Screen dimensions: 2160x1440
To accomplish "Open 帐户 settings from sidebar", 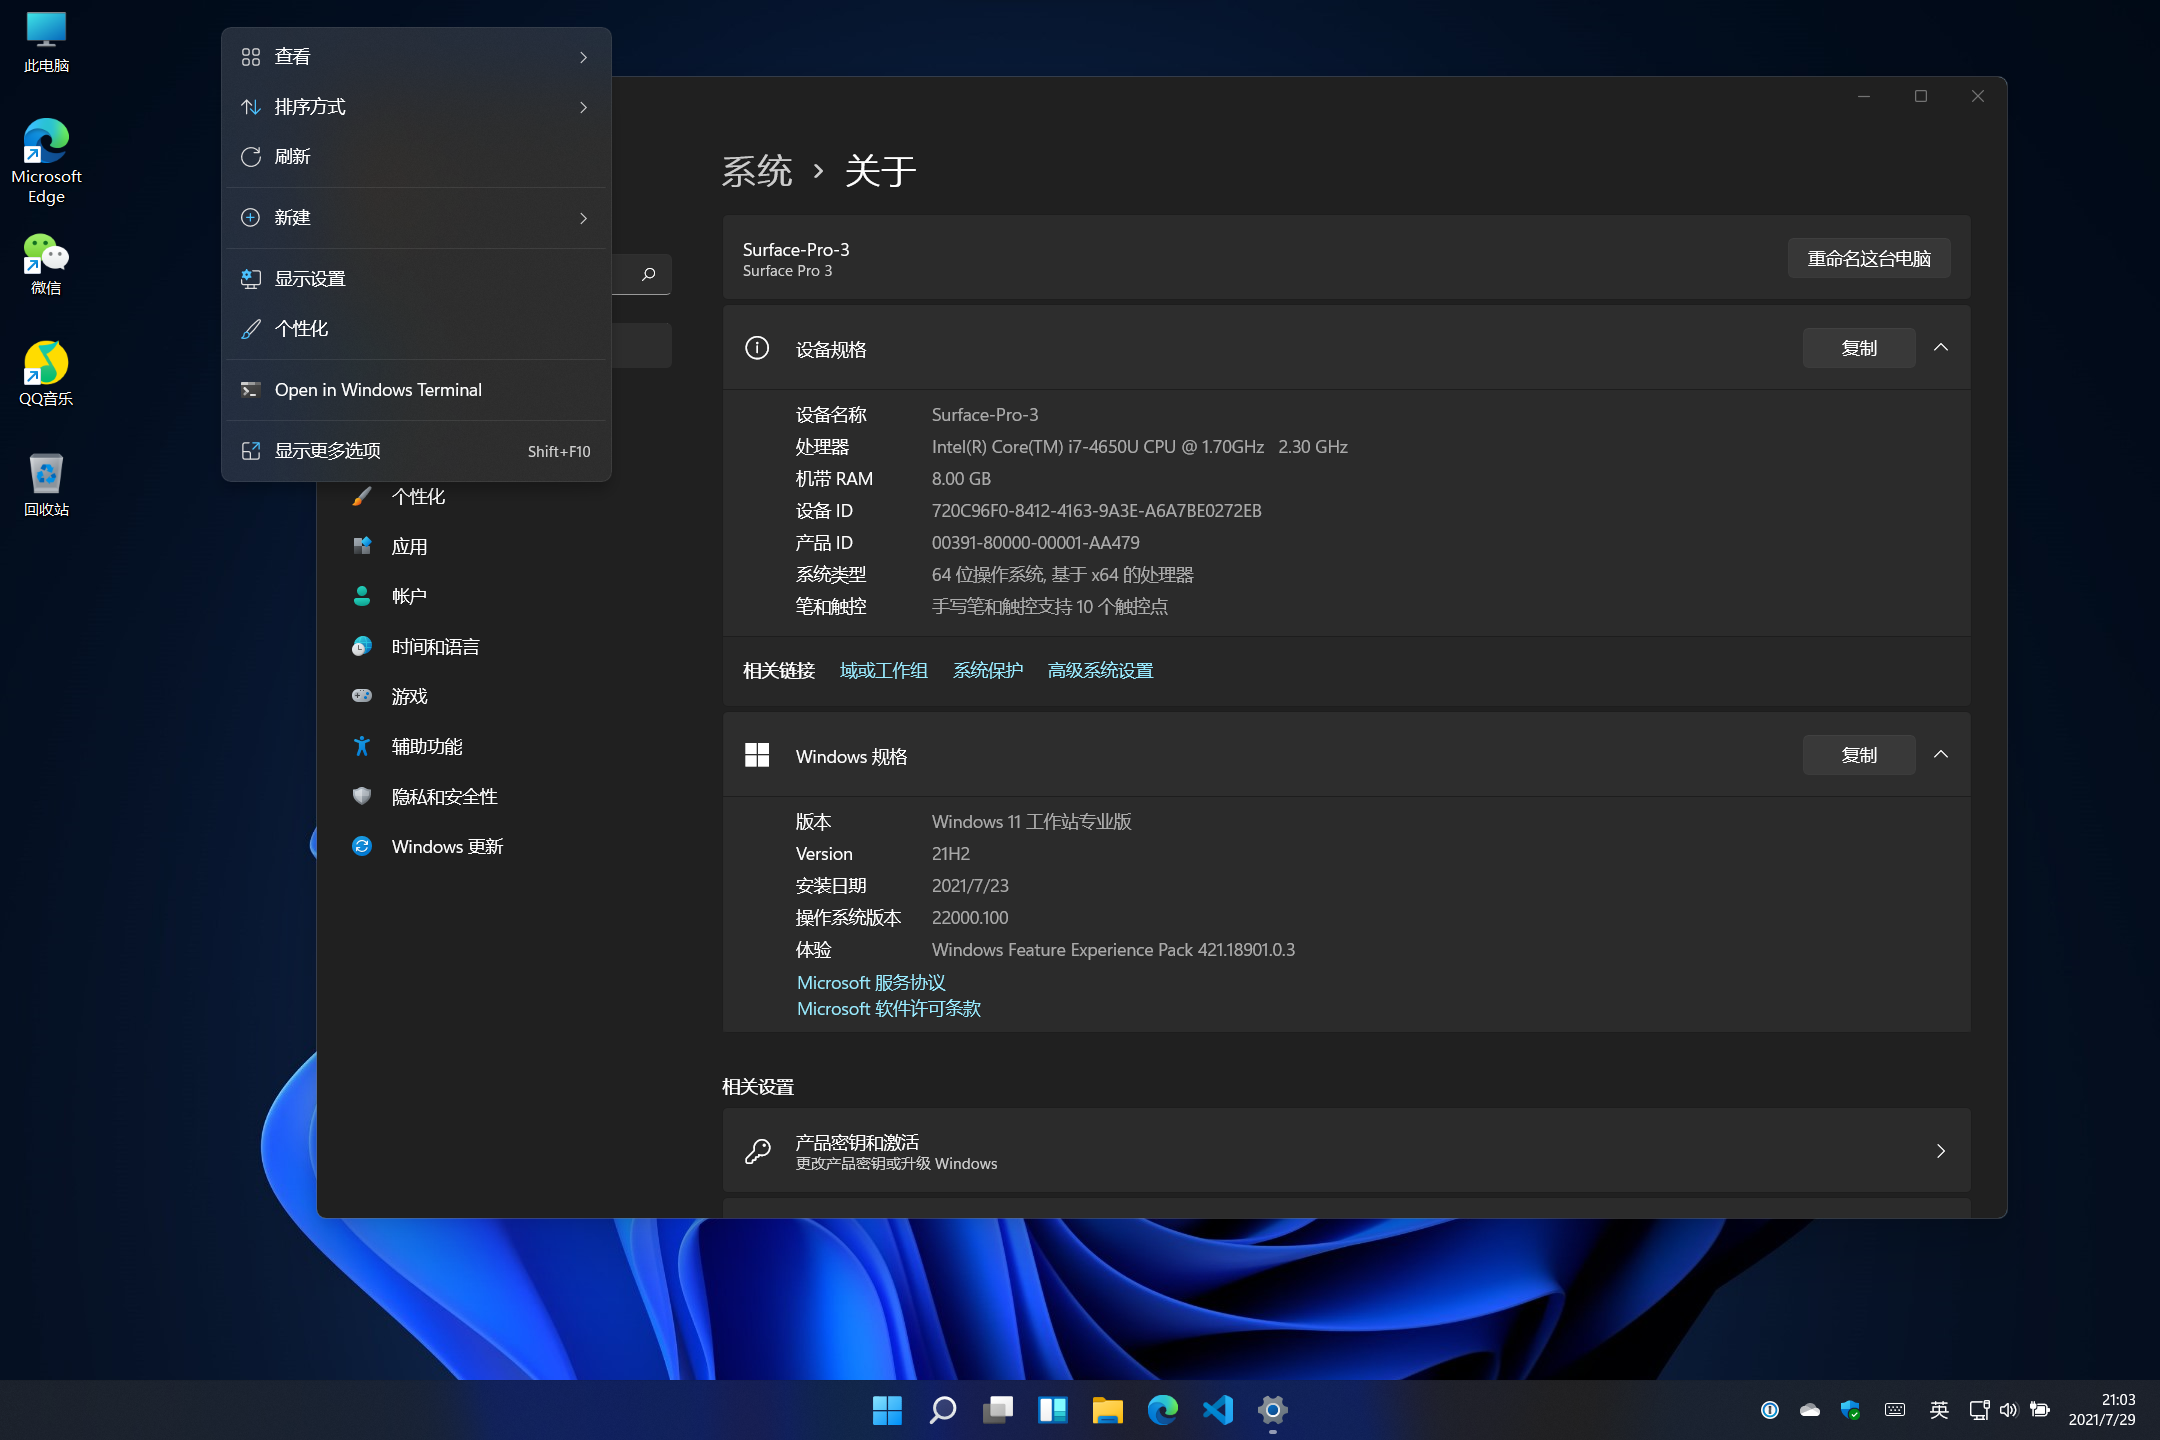I will pos(408,596).
